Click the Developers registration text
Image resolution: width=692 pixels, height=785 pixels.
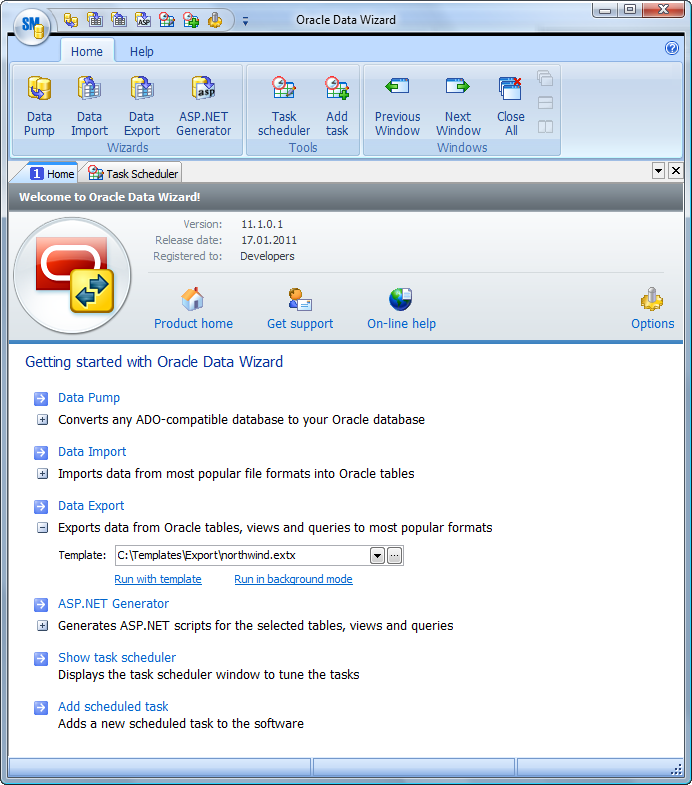tap(267, 256)
